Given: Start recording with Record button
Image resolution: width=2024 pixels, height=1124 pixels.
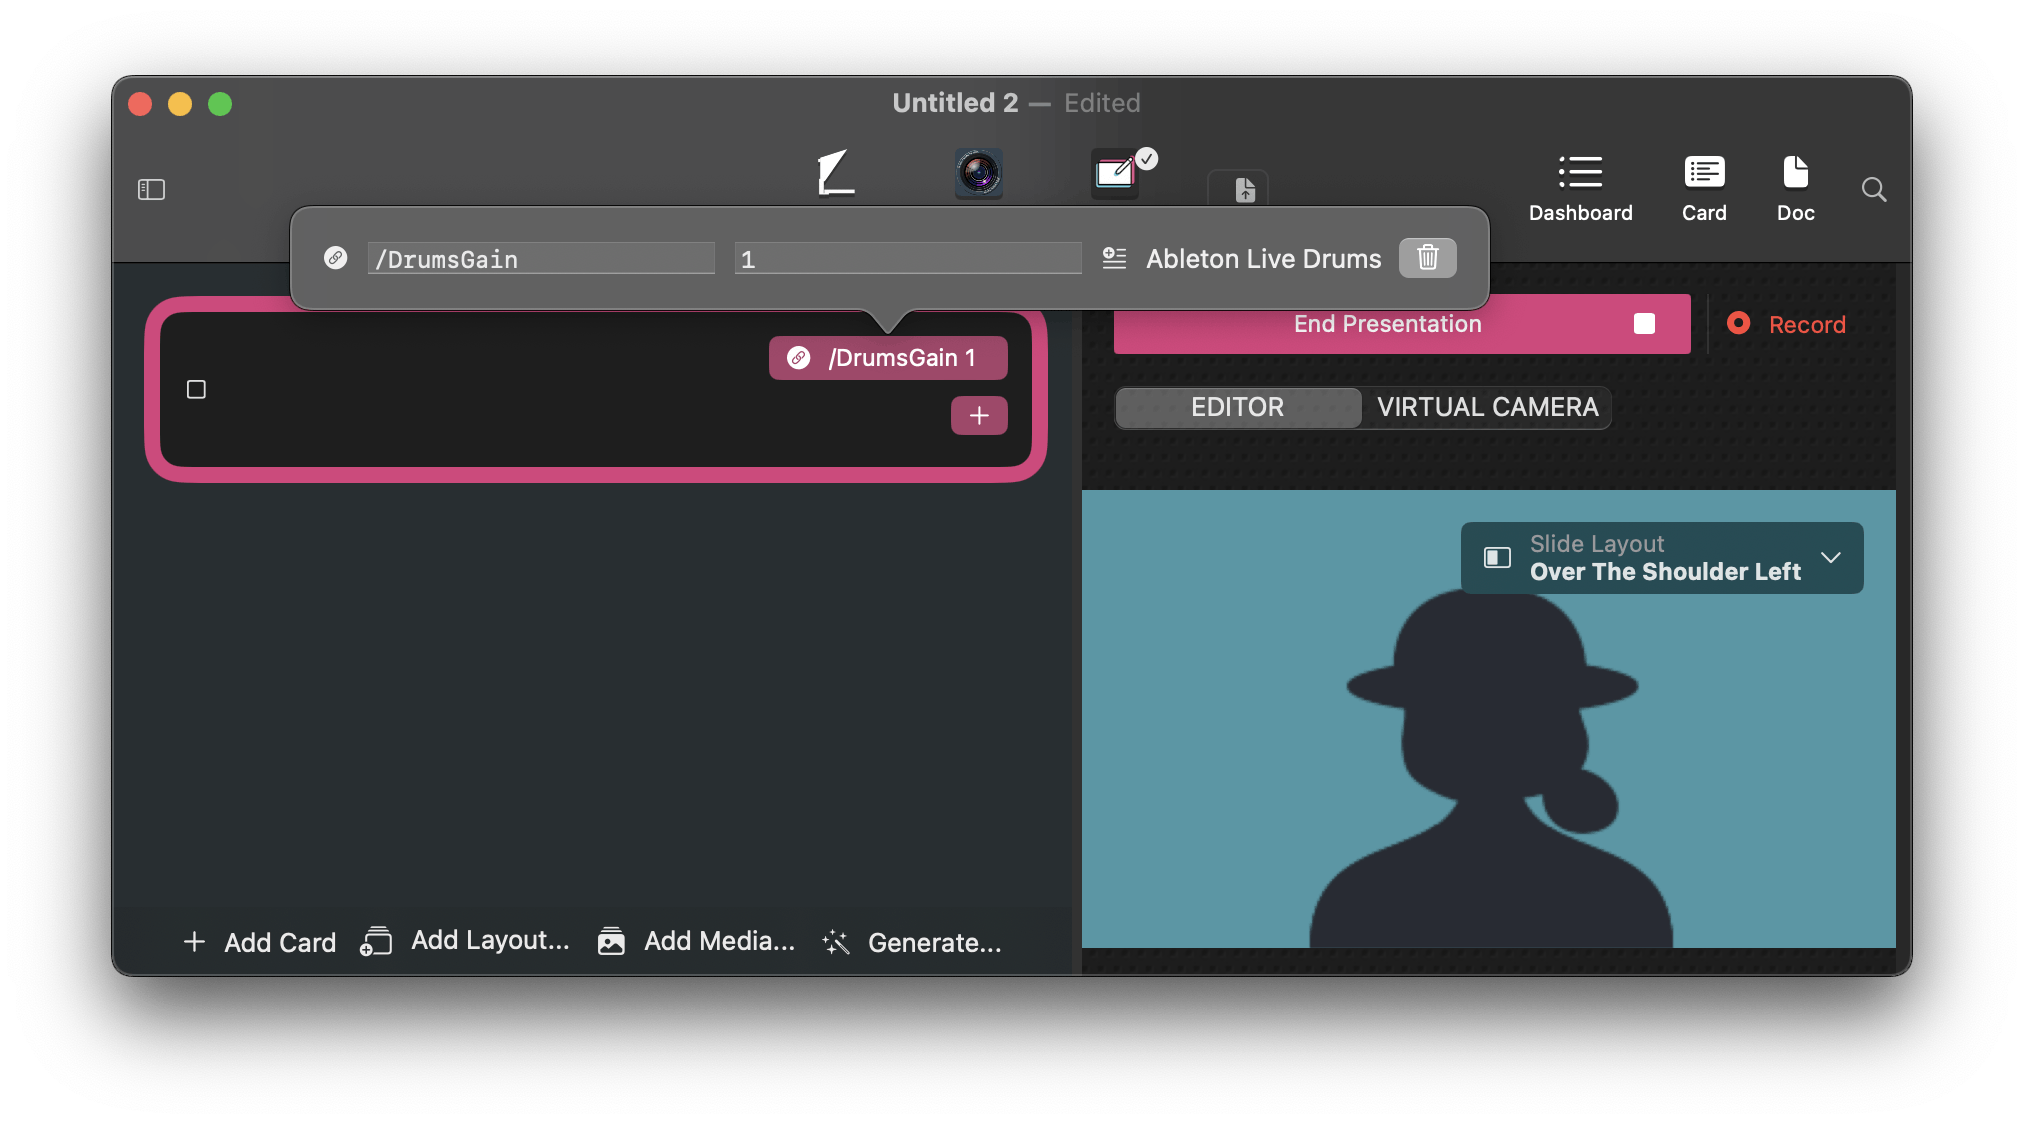Looking at the screenshot, I should point(1787,324).
